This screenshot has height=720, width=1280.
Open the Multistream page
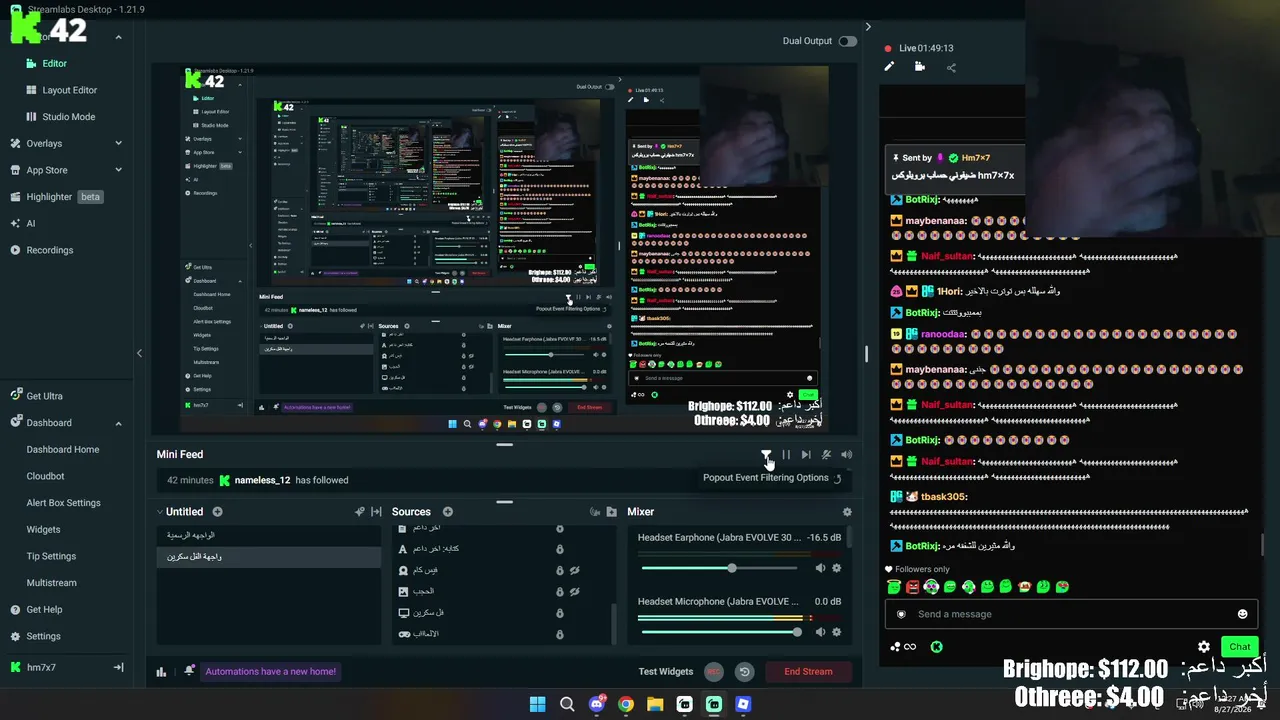pos(51,583)
